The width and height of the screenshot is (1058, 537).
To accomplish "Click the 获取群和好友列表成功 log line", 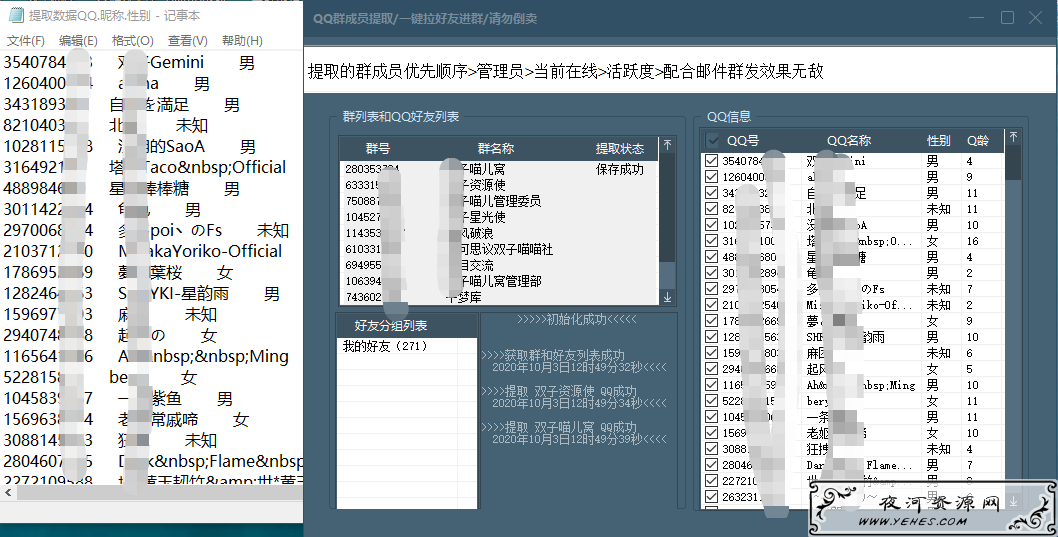I will (x=553, y=355).
